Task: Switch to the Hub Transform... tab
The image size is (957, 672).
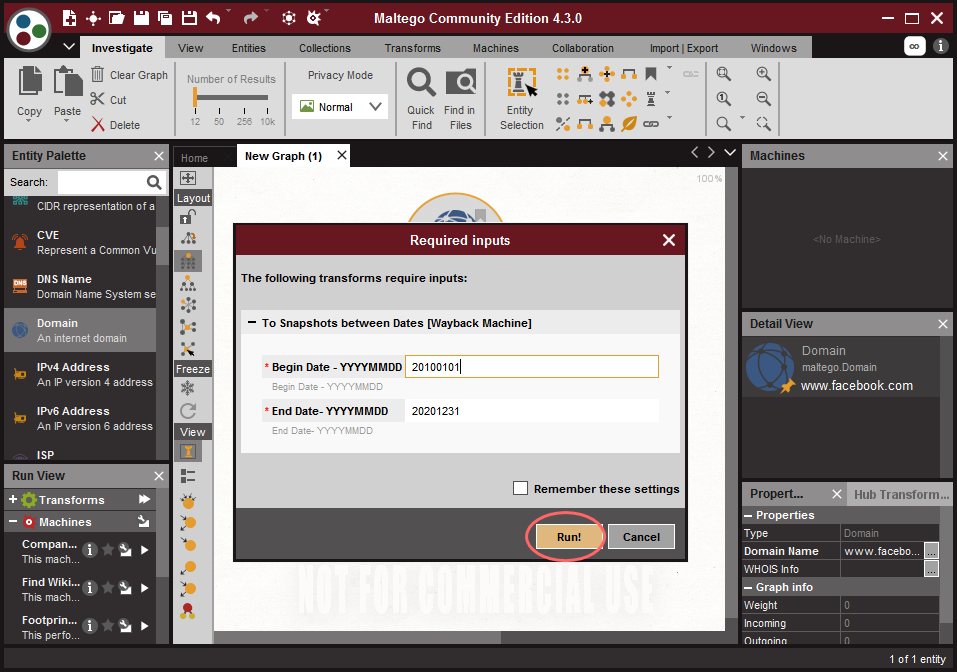Action: [x=901, y=494]
